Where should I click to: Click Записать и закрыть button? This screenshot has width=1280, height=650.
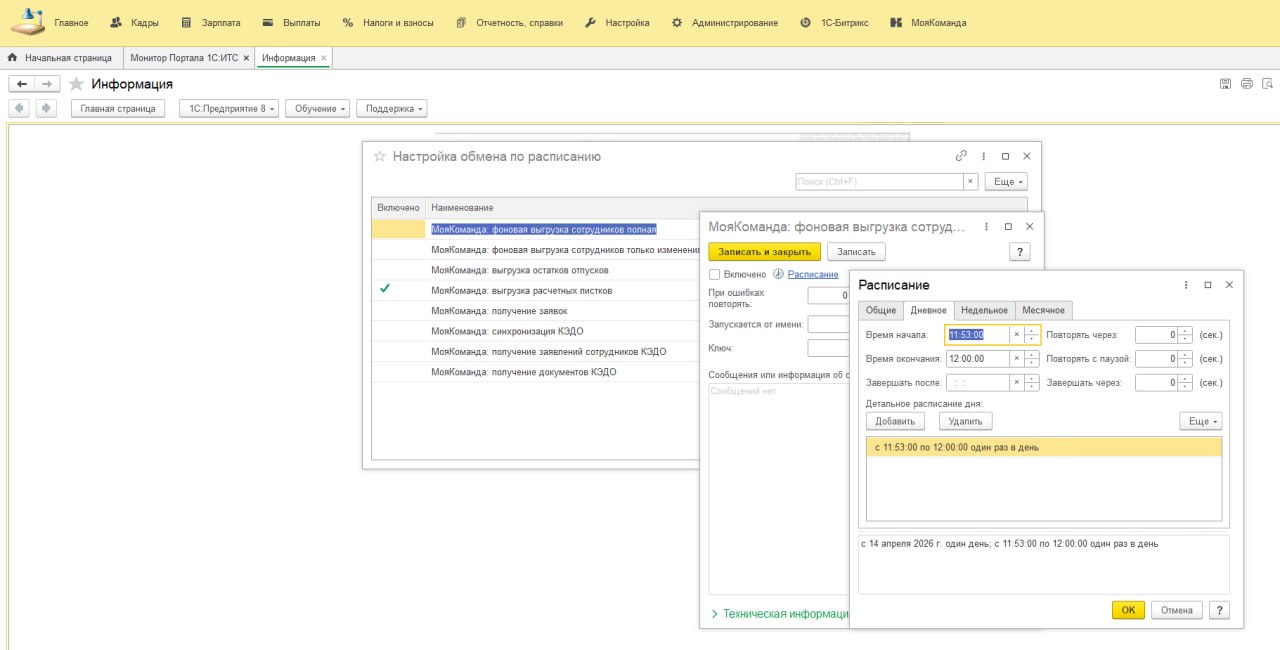click(764, 252)
